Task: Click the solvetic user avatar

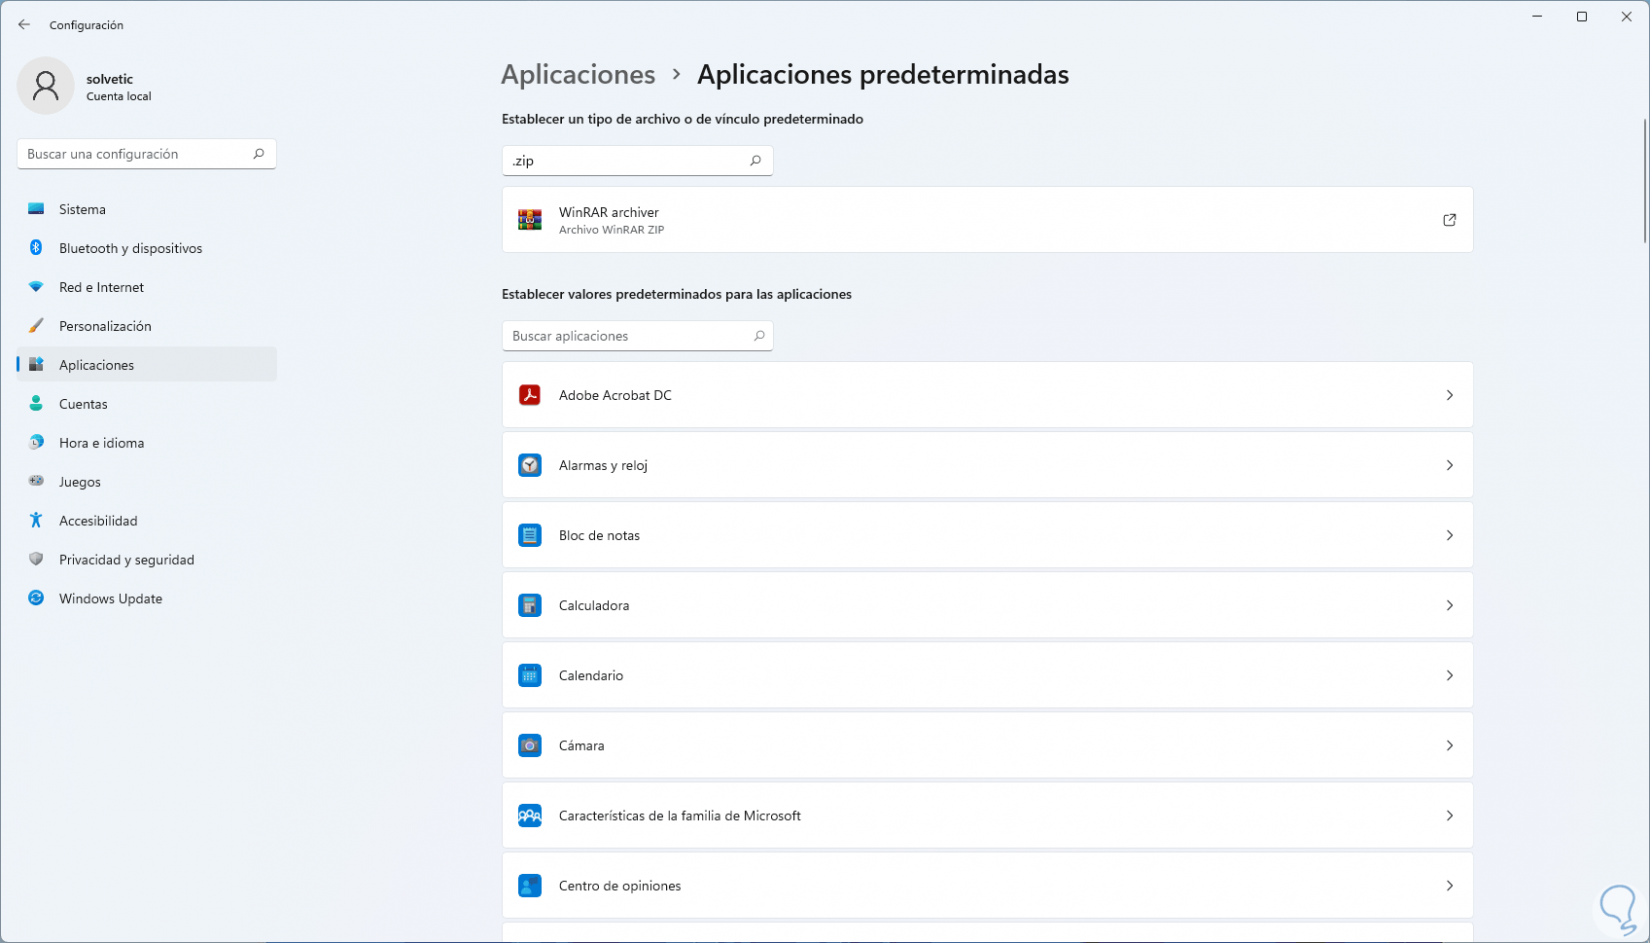Action: (x=45, y=86)
